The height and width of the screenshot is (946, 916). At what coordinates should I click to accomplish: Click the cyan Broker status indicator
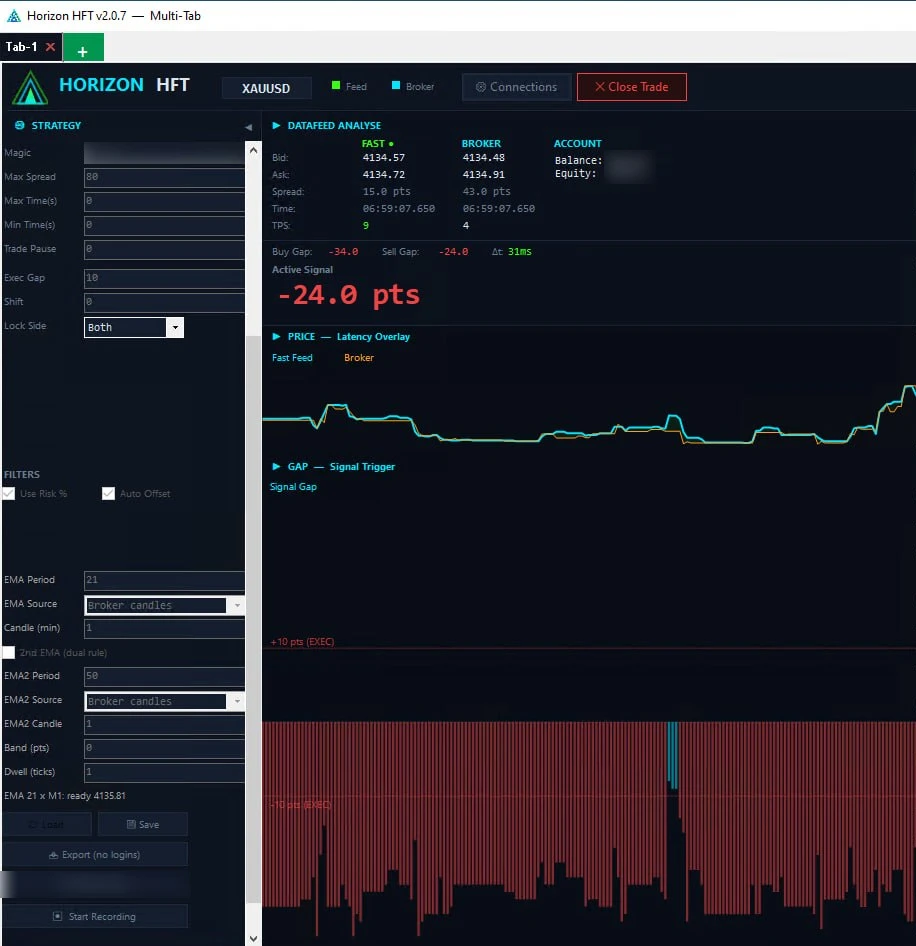pos(396,86)
